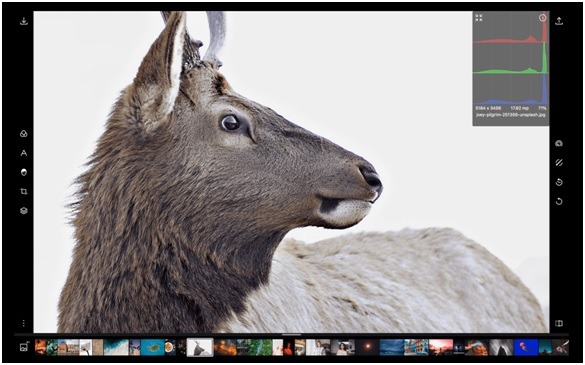The width and height of the screenshot is (585, 365).
Task: Open the blue jellyfish thumbnail
Action: click(x=526, y=347)
